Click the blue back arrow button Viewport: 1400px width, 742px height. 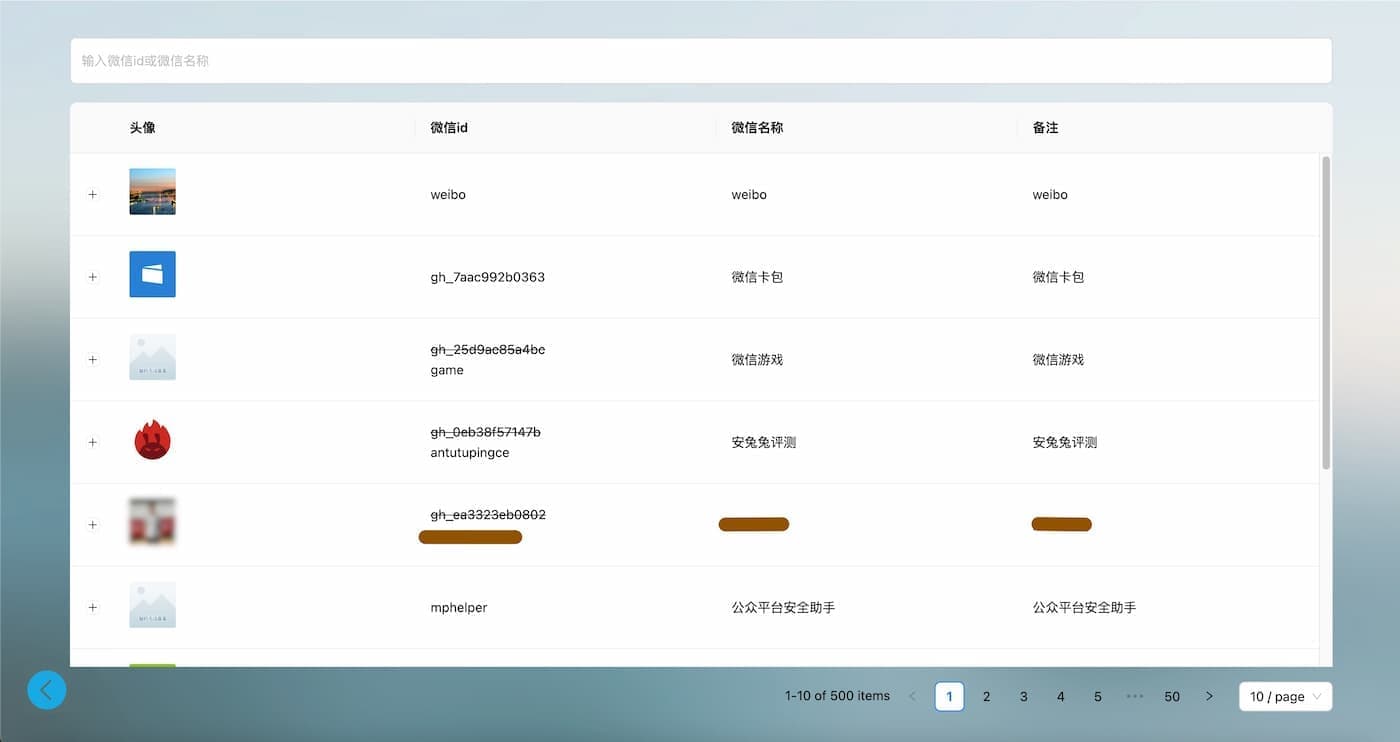click(47, 690)
